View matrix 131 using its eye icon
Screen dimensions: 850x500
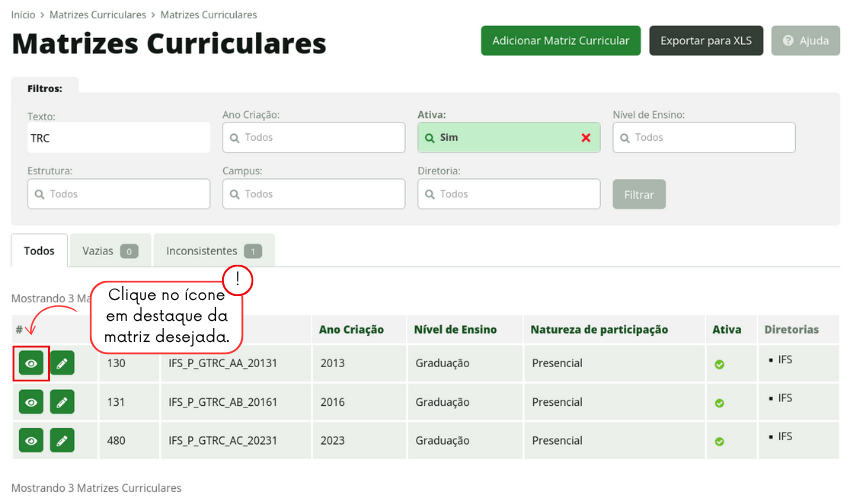(x=31, y=402)
